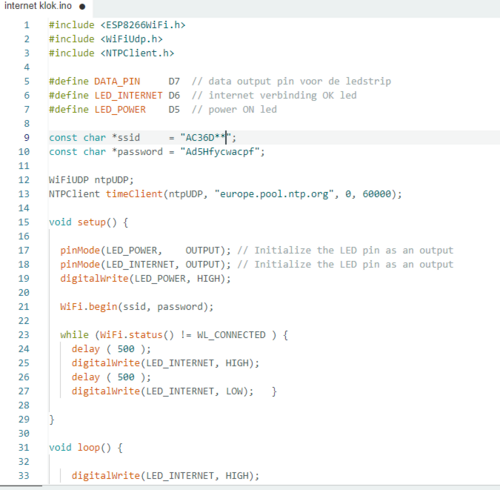Click the "europe.pool.ntp.org" server string

274,194
